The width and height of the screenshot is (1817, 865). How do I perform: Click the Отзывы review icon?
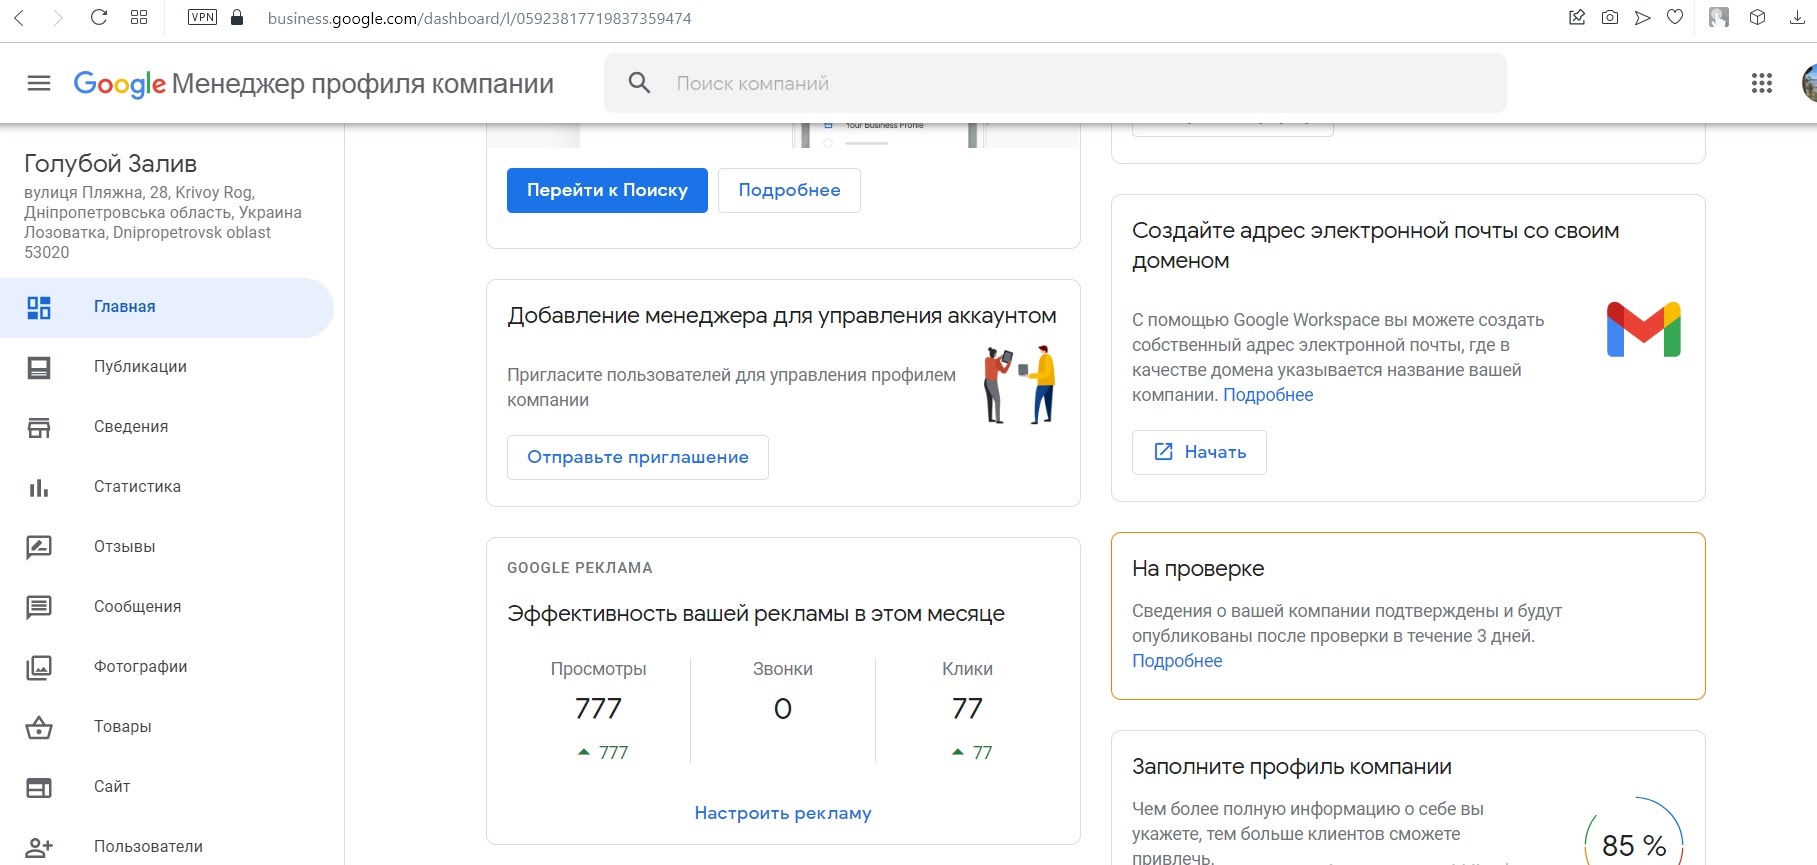click(39, 547)
